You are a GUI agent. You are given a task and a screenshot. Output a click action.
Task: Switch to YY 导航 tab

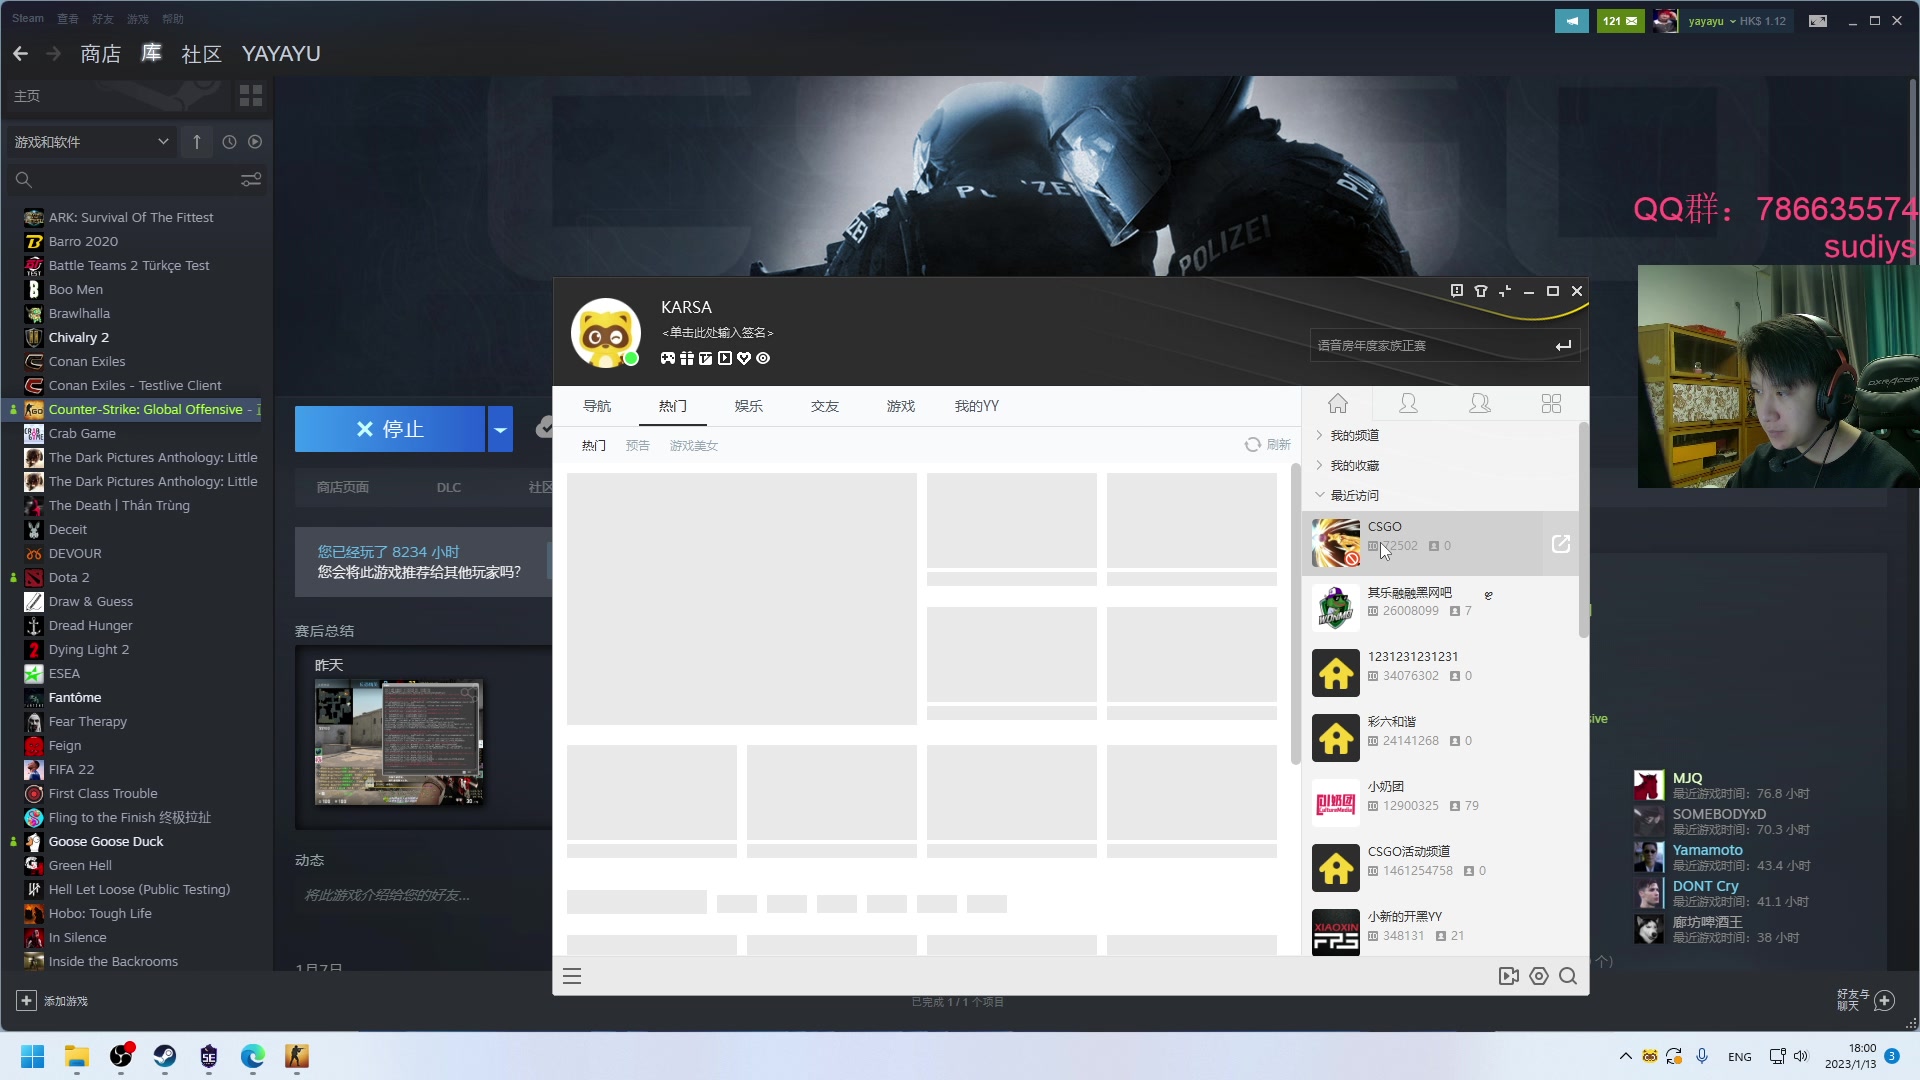point(597,406)
